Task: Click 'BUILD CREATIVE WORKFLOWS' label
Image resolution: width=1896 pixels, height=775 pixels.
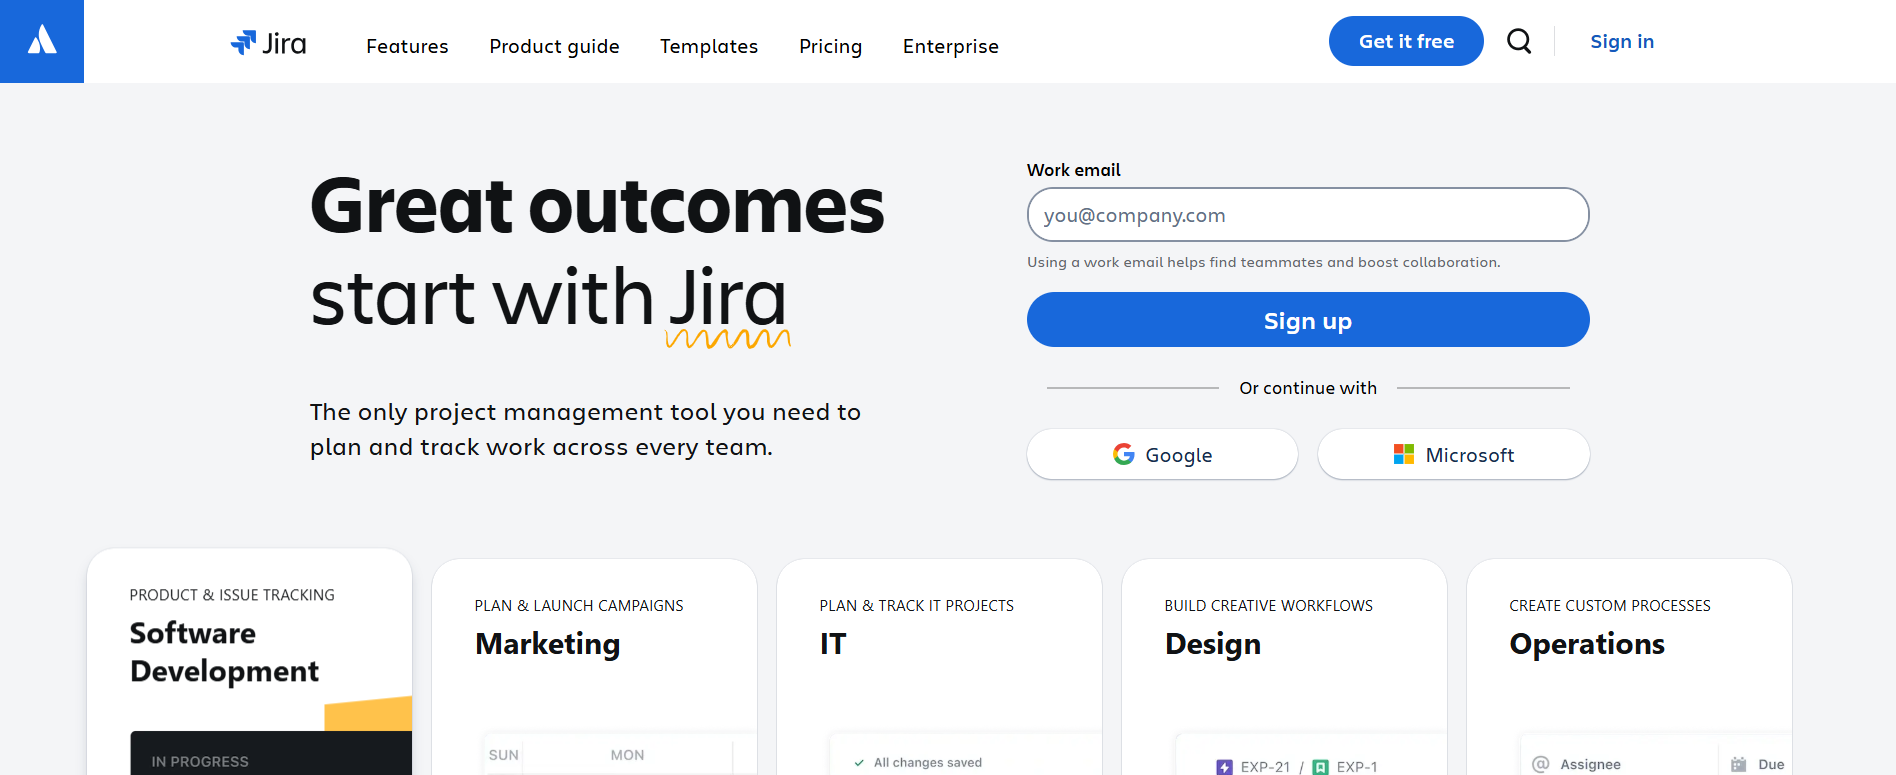Action: [1269, 606]
